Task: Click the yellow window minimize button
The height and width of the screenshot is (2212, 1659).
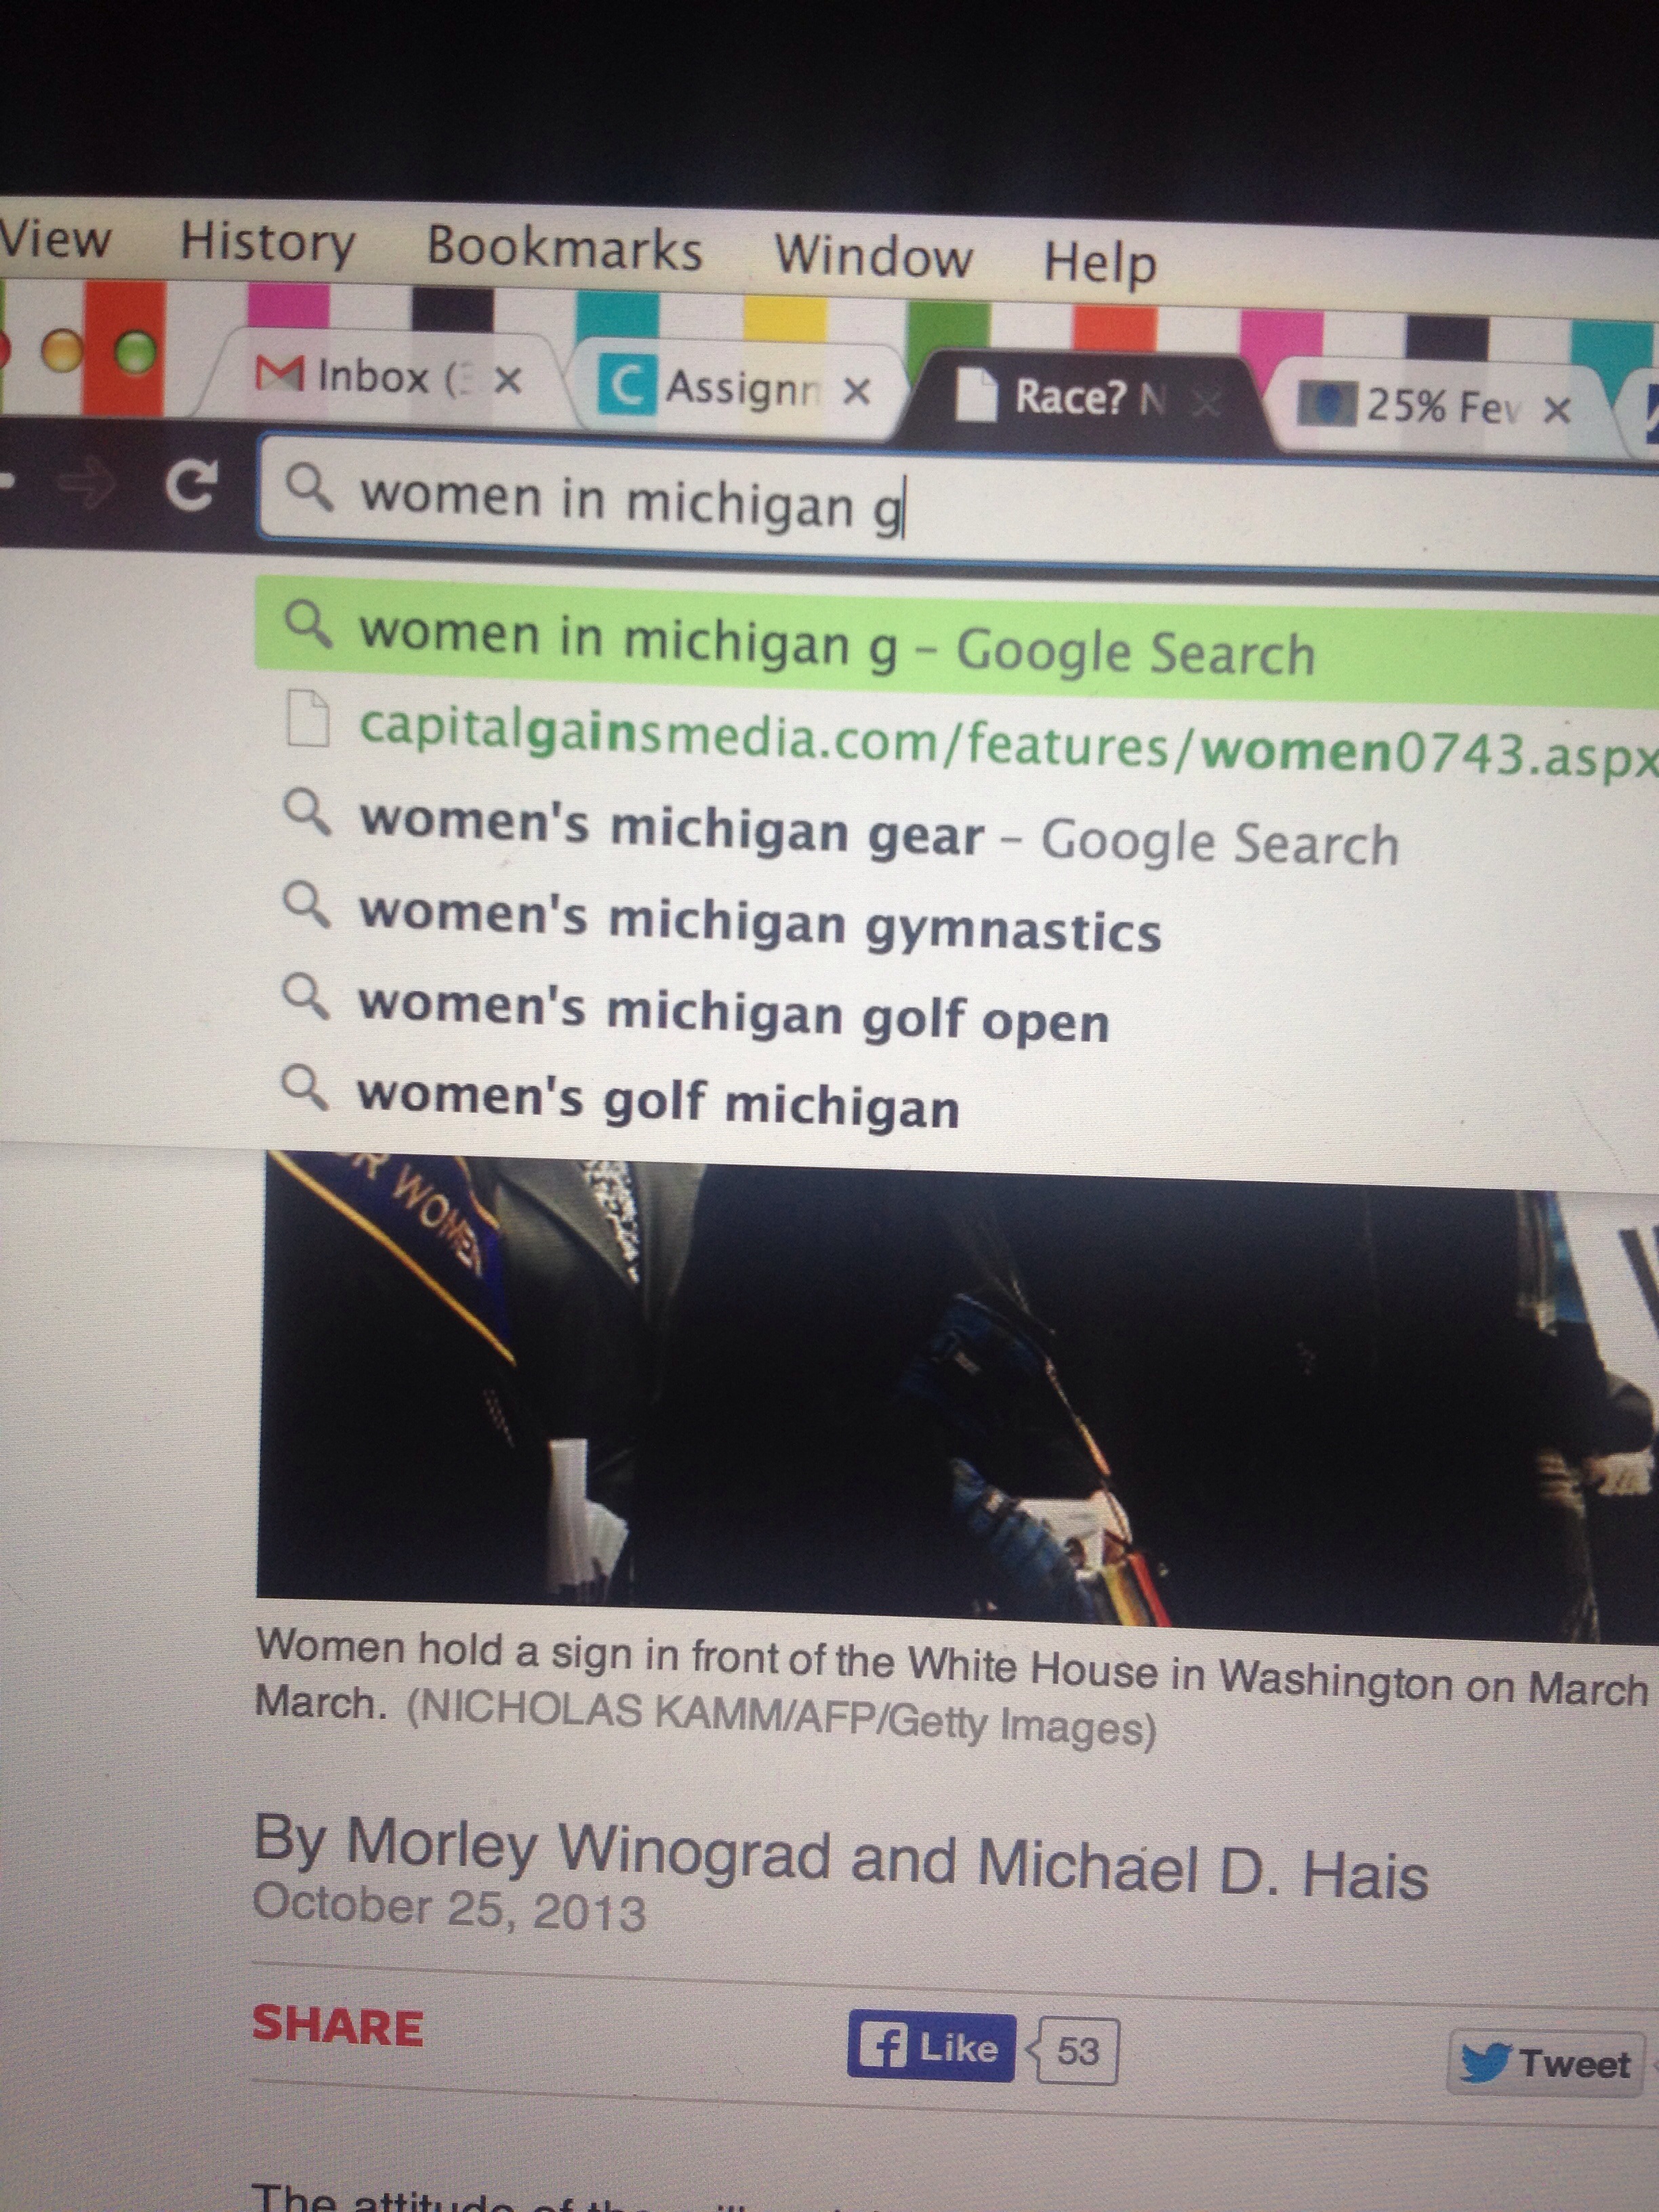Action: (62, 350)
